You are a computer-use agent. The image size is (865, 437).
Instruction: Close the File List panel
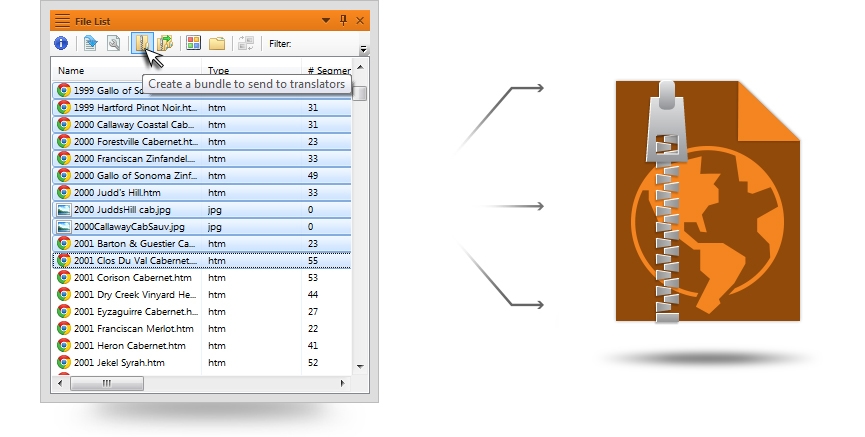point(360,20)
